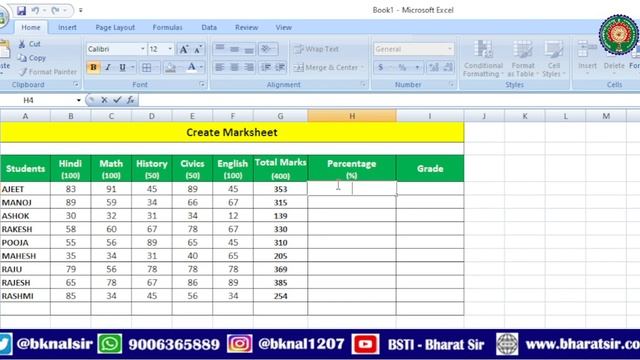This screenshot has height=360, width=640.
Task: Click the Undo icon
Action: [35, 10]
